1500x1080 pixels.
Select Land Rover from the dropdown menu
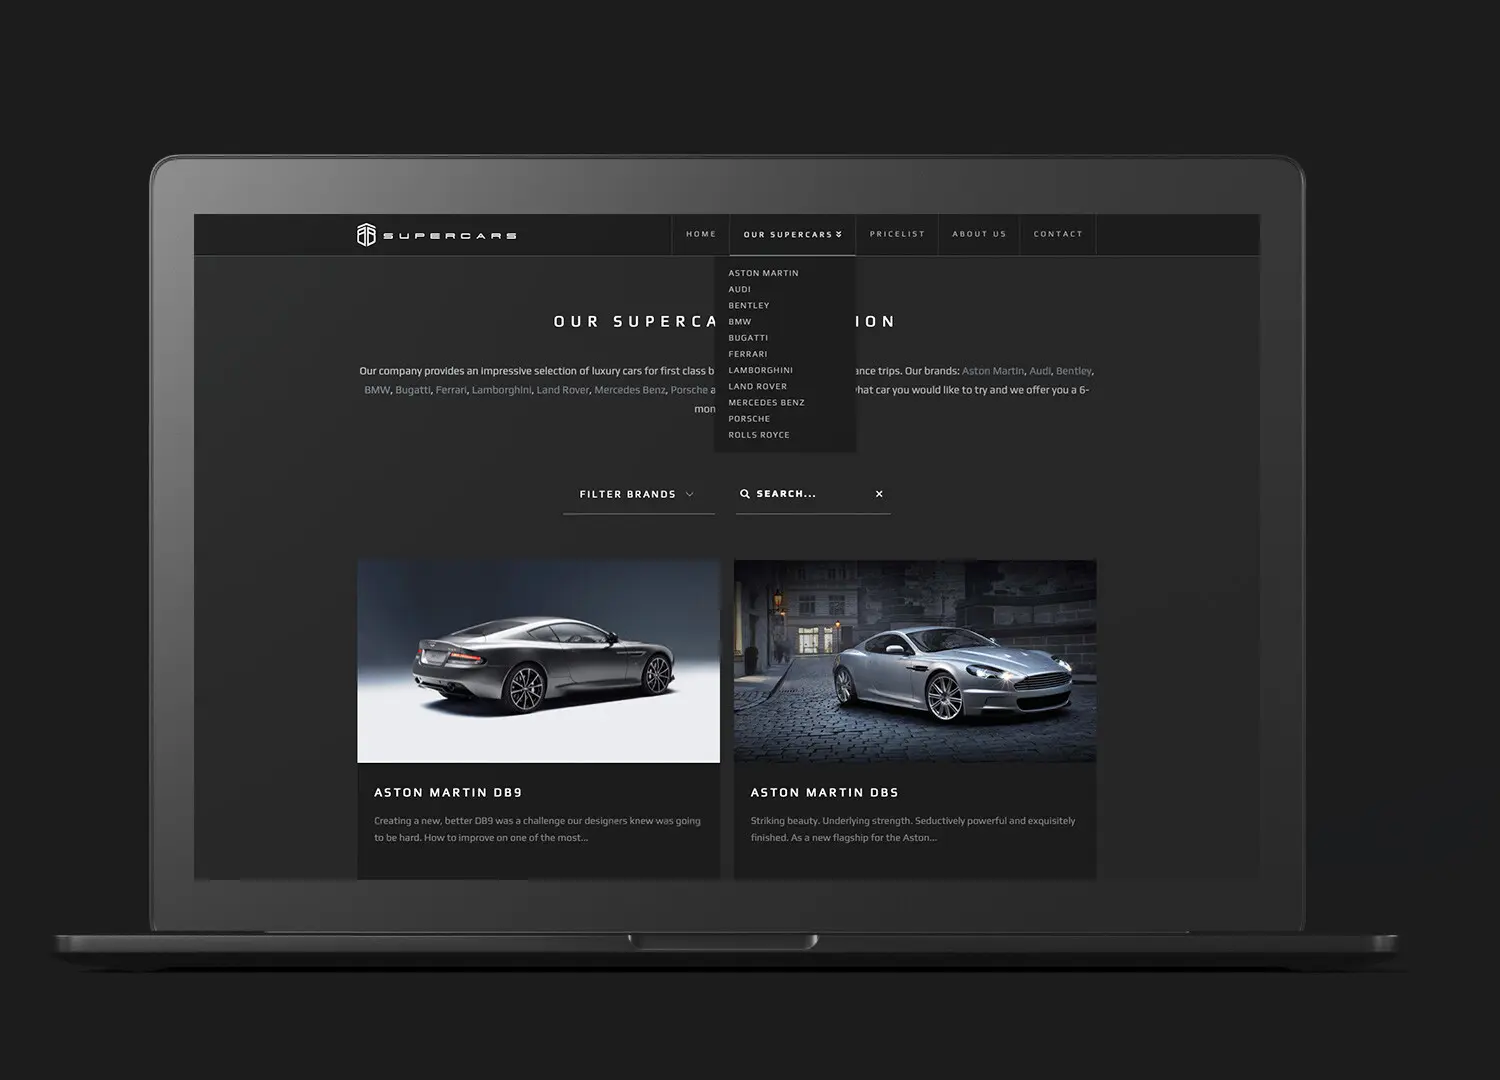757,386
